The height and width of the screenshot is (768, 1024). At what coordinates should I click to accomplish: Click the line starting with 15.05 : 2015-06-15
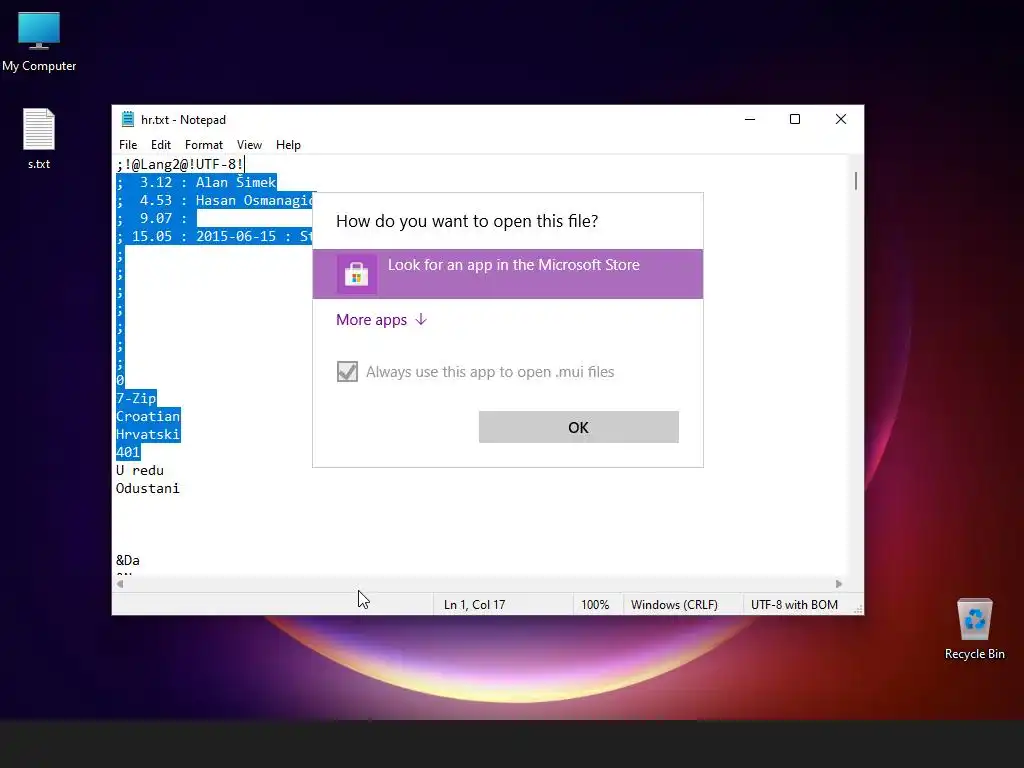[214, 236]
